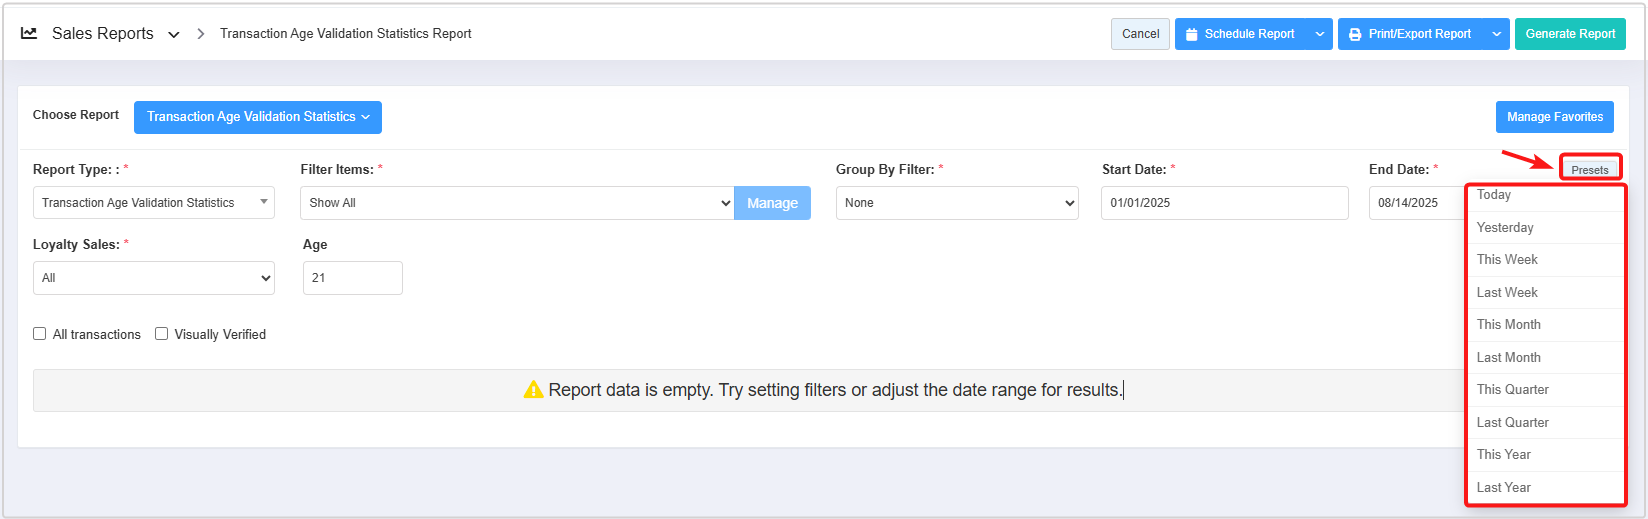1648x519 pixels.
Task: Open the Group By Filter dropdown
Action: coord(956,203)
